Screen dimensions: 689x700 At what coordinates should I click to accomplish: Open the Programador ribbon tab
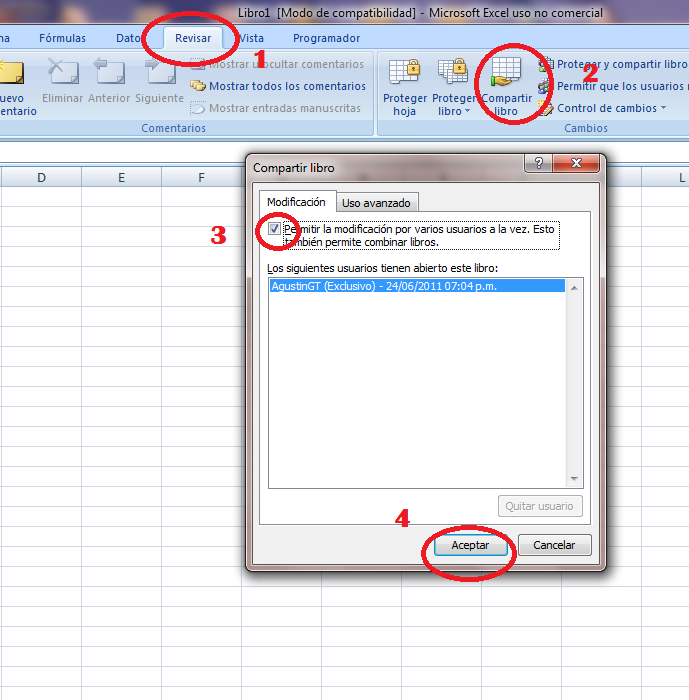point(326,38)
